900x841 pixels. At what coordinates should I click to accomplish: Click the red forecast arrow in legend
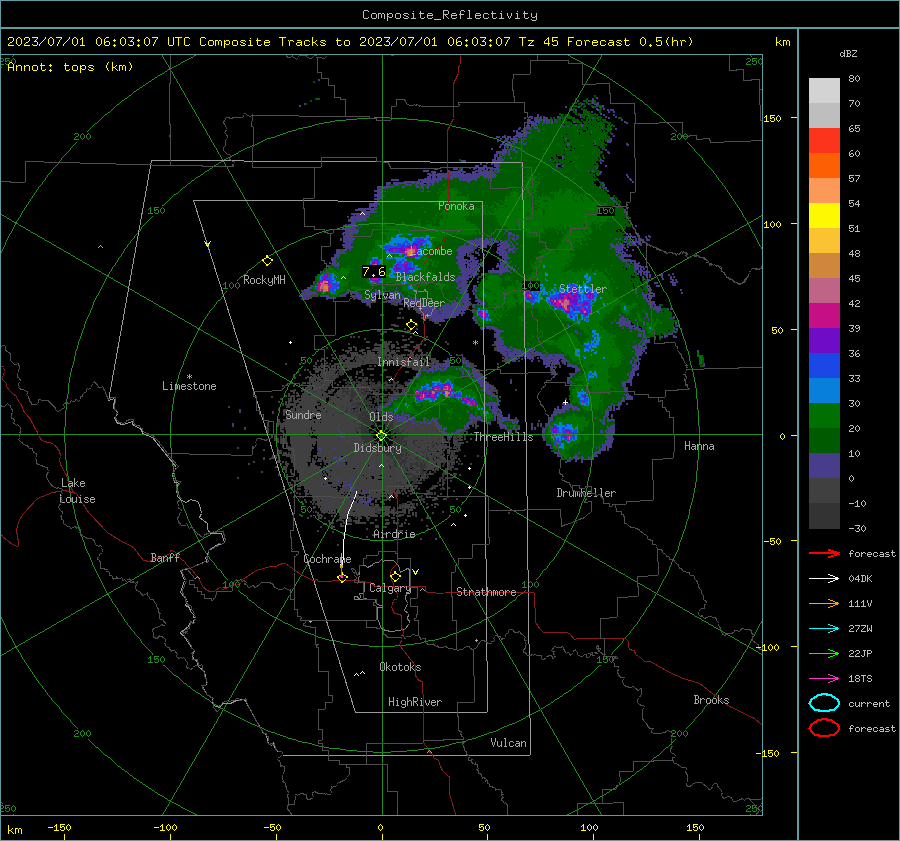click(824, 553)
